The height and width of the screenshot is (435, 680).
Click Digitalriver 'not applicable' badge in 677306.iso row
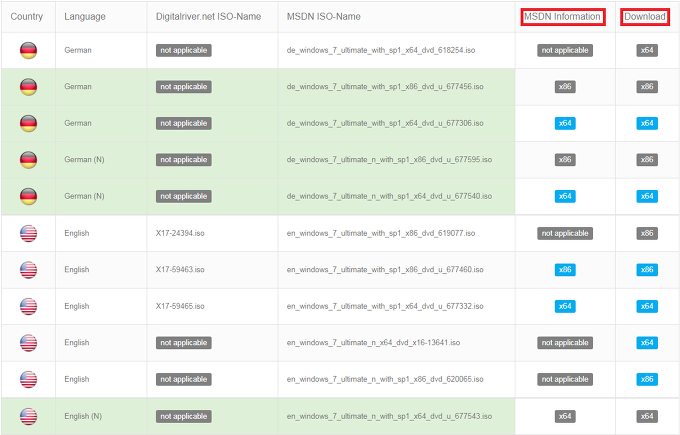184,123
